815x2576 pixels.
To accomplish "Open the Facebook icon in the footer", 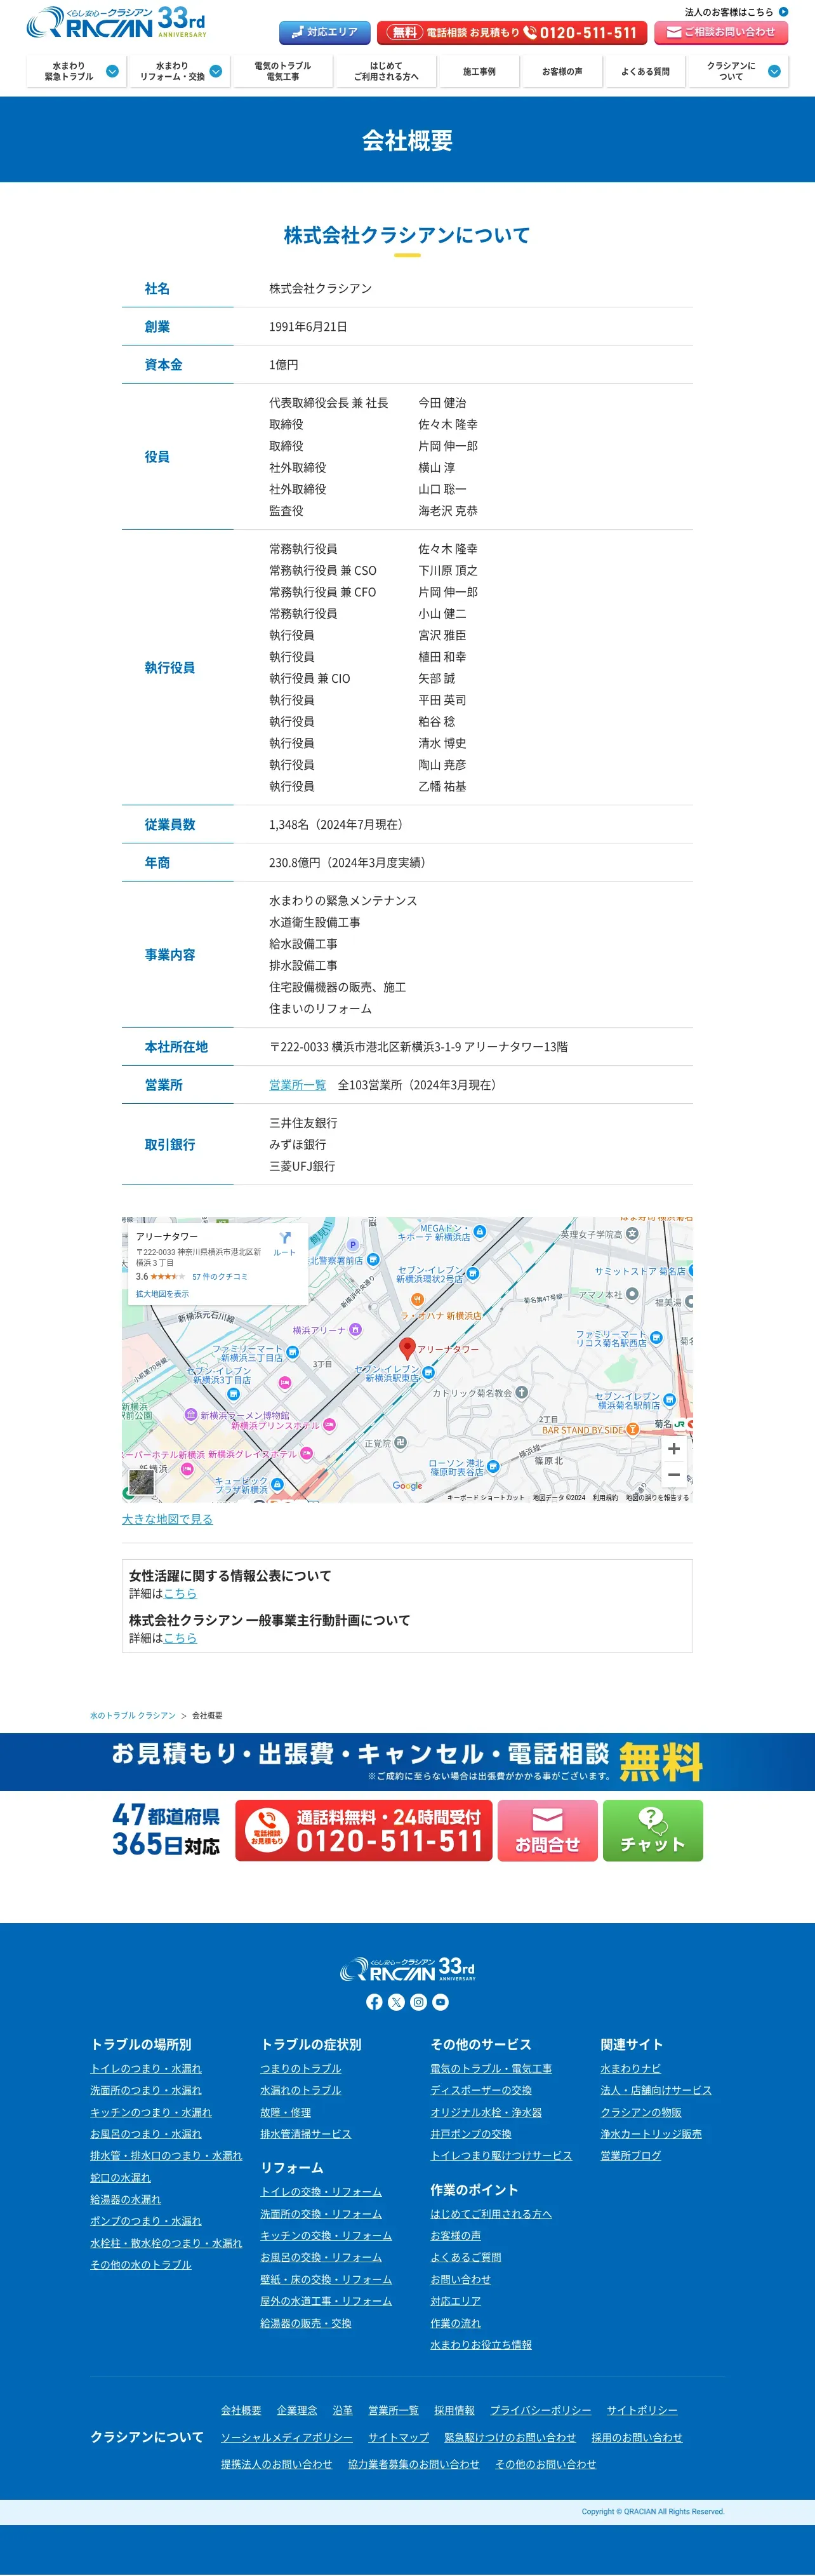I will tap(374, 2002).
